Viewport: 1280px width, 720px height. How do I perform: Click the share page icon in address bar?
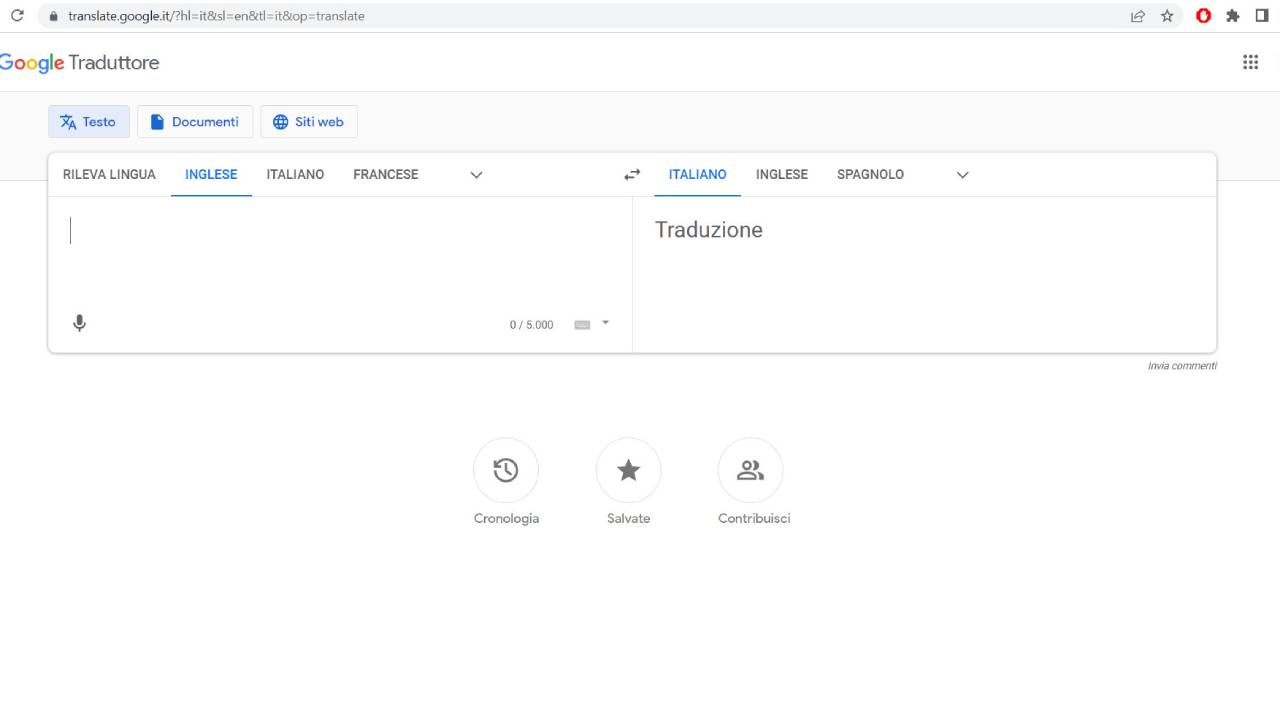coord(1138,16)
